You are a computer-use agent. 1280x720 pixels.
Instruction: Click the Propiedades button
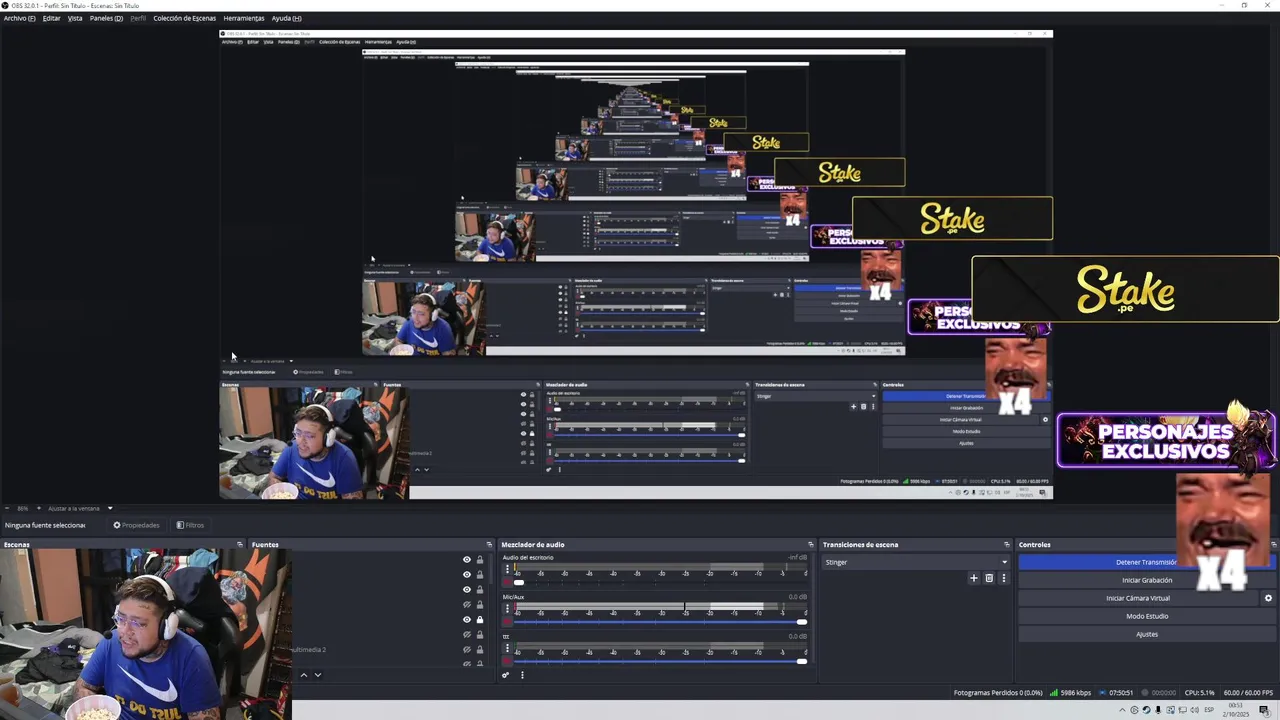(136, 525)
